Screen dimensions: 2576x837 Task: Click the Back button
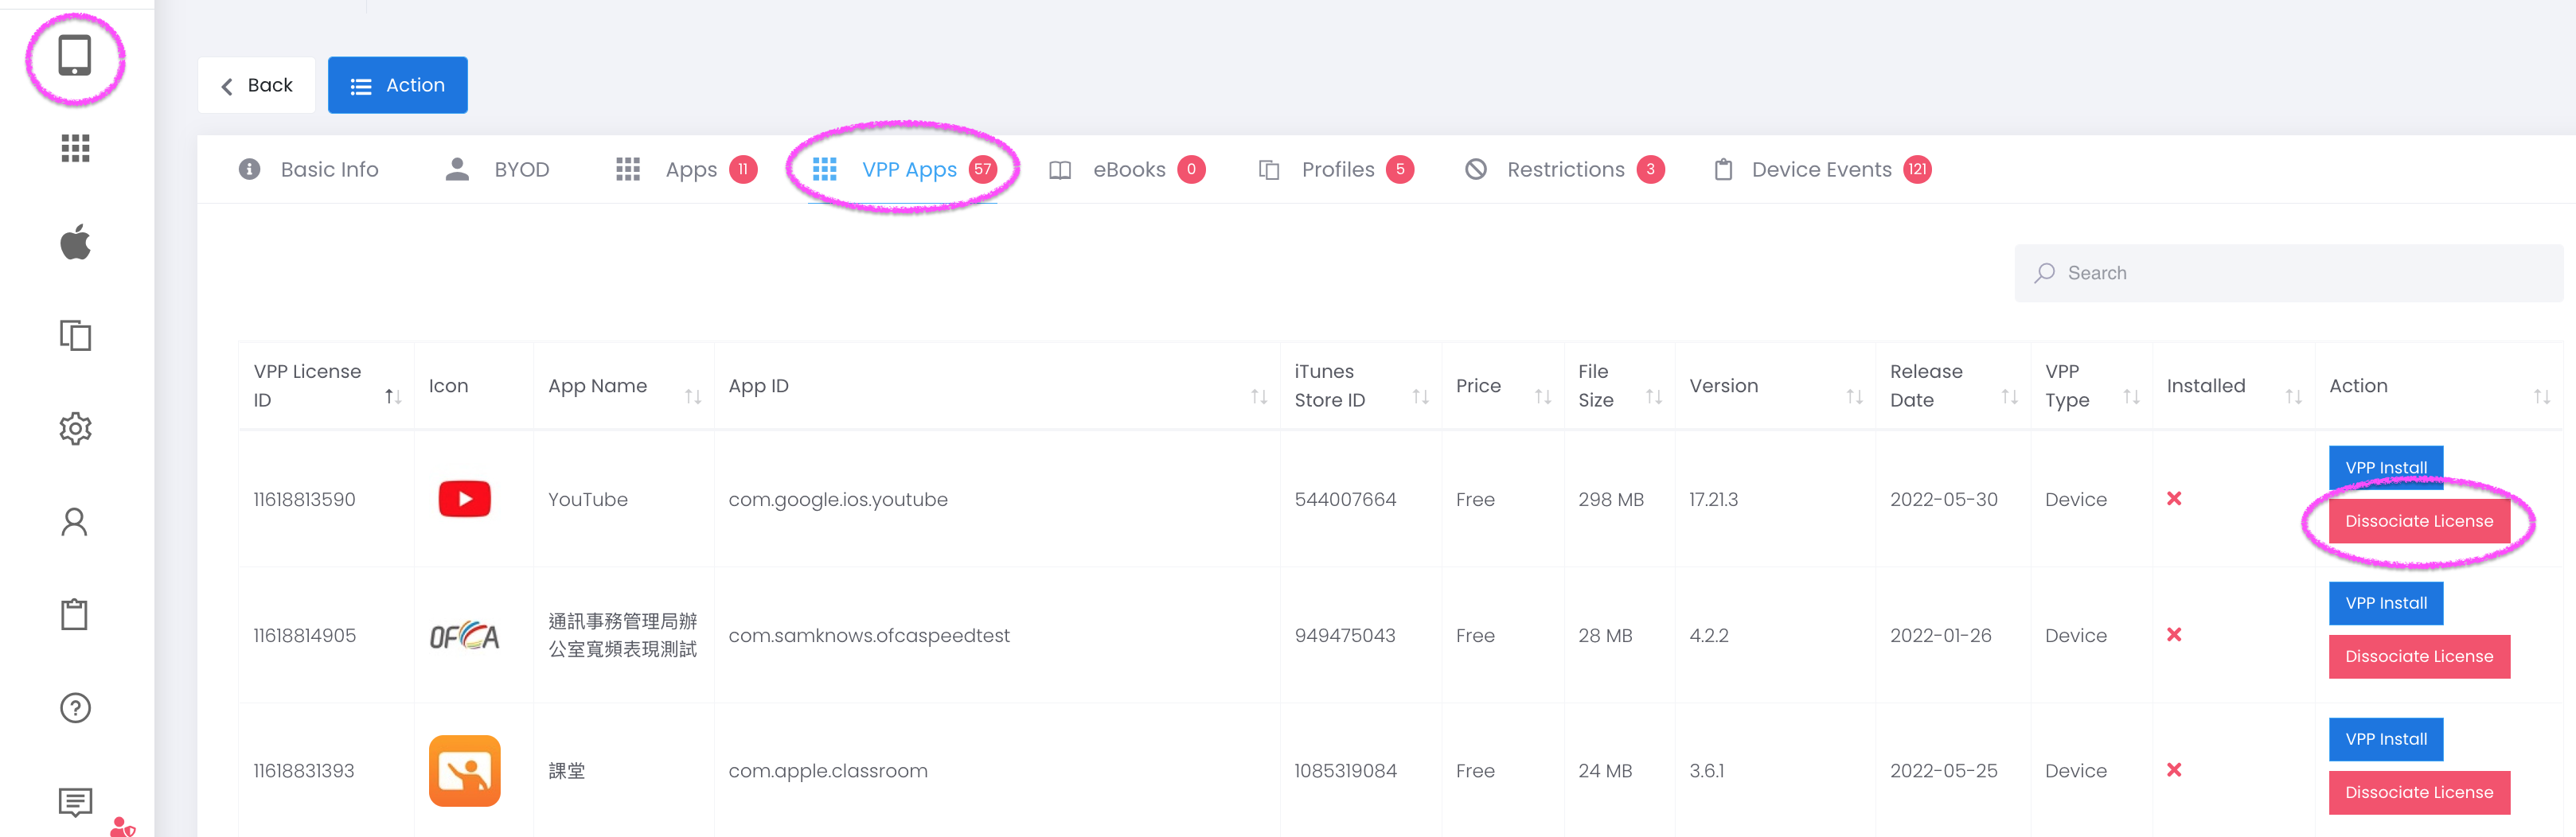[257, 86]
